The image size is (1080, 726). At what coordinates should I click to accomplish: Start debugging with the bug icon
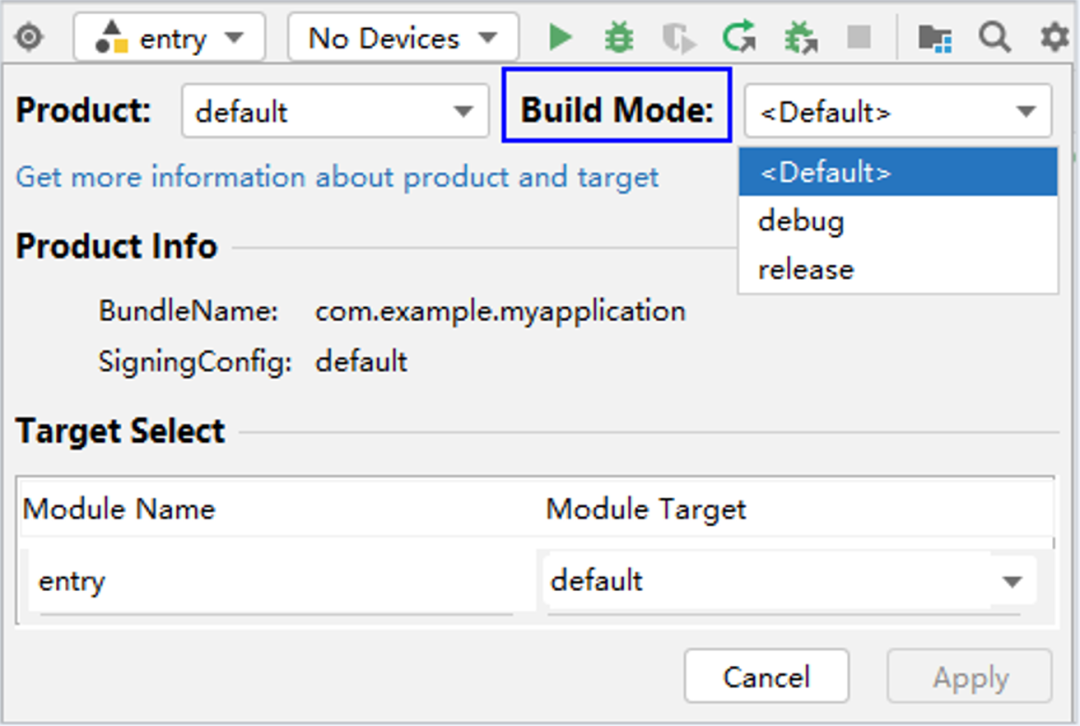[620, 38]
